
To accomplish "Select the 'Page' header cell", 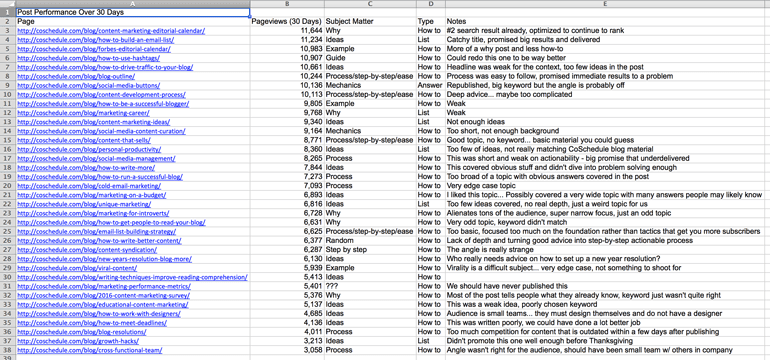I will click(x=133, y=22).
